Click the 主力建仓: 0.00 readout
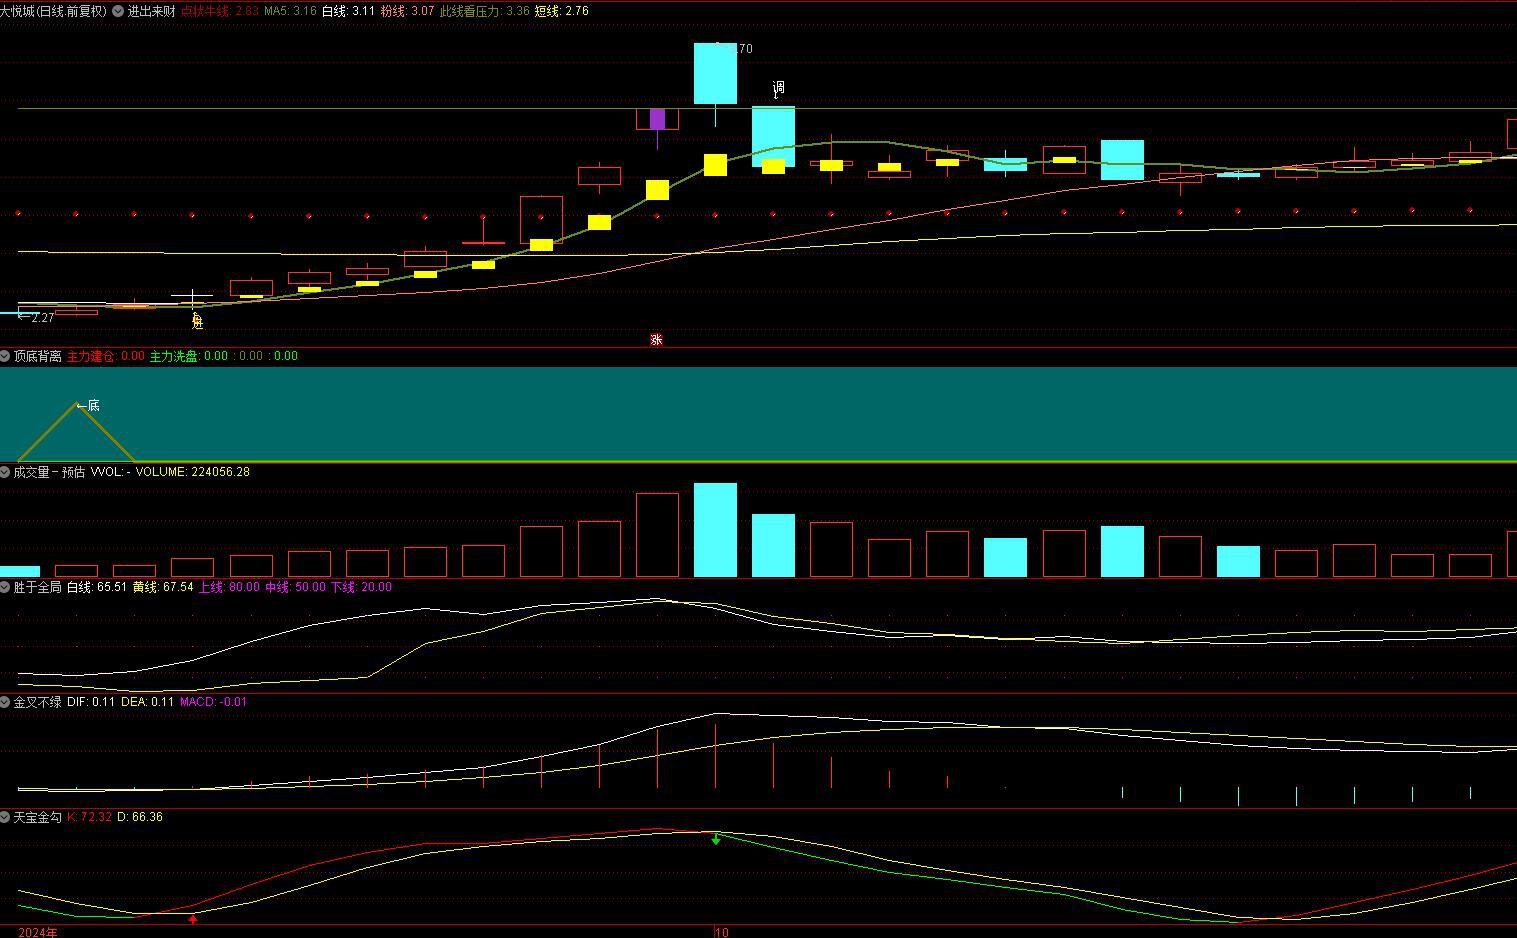Screen dimensions: 1517x938 point(106,356)
